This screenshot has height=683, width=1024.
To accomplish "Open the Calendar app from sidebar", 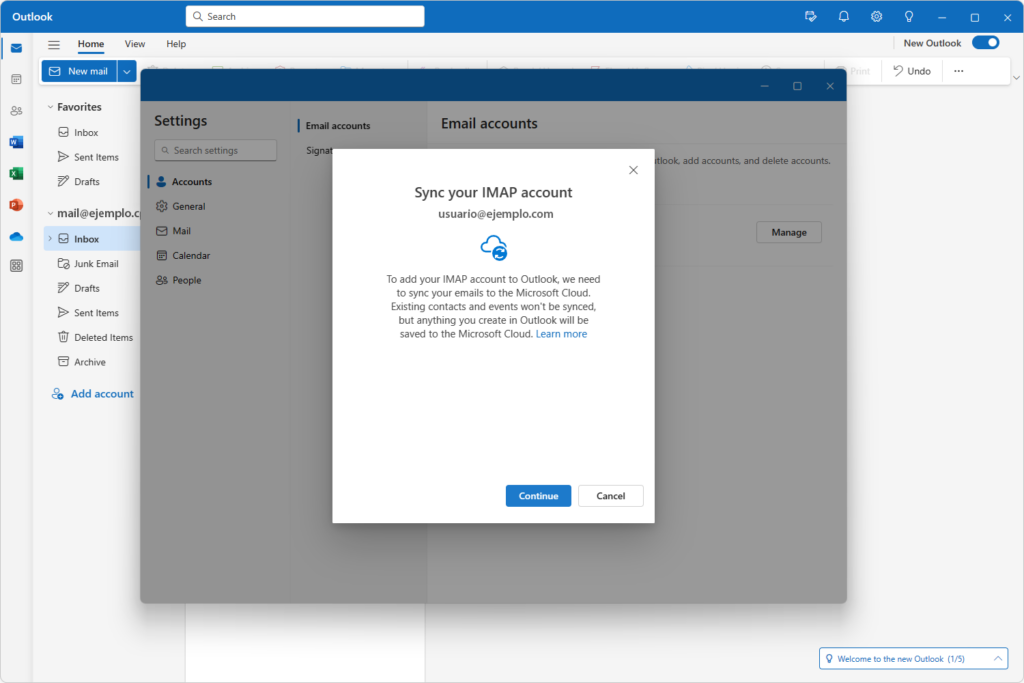I will pos(16,79).
